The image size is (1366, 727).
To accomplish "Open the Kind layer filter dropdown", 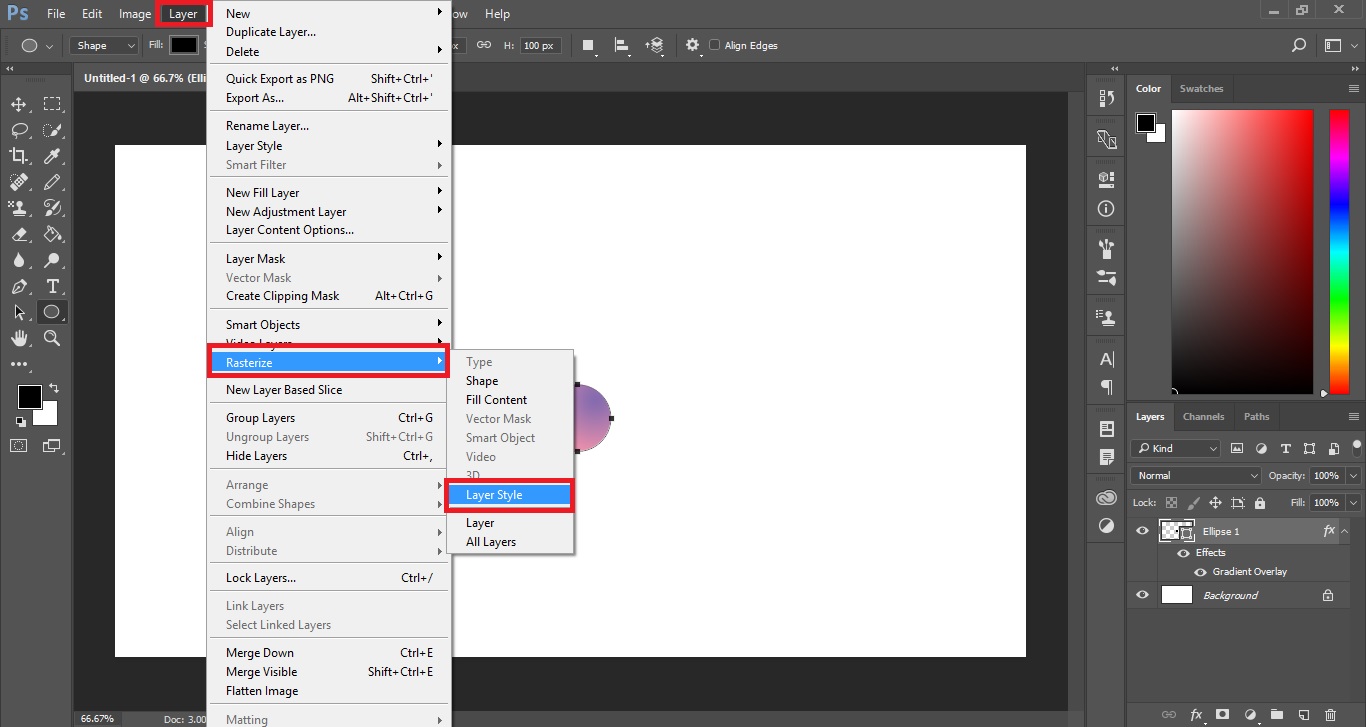I will (x=1176, y=448).
